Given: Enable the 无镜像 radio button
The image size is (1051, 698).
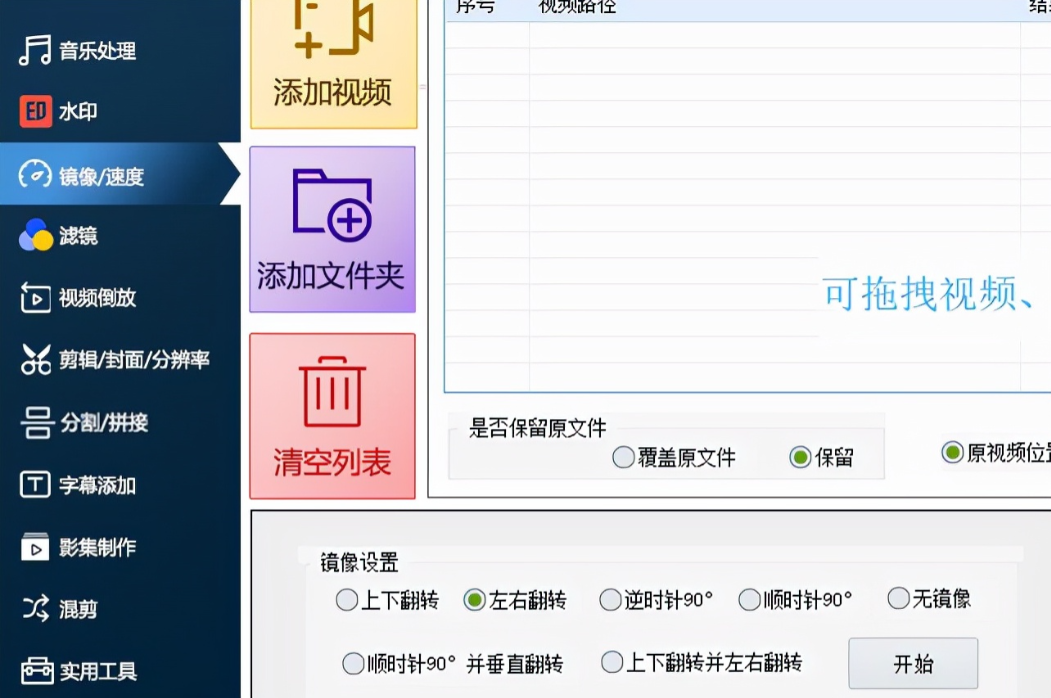Looking at the screenshot, I should [898, 598].
